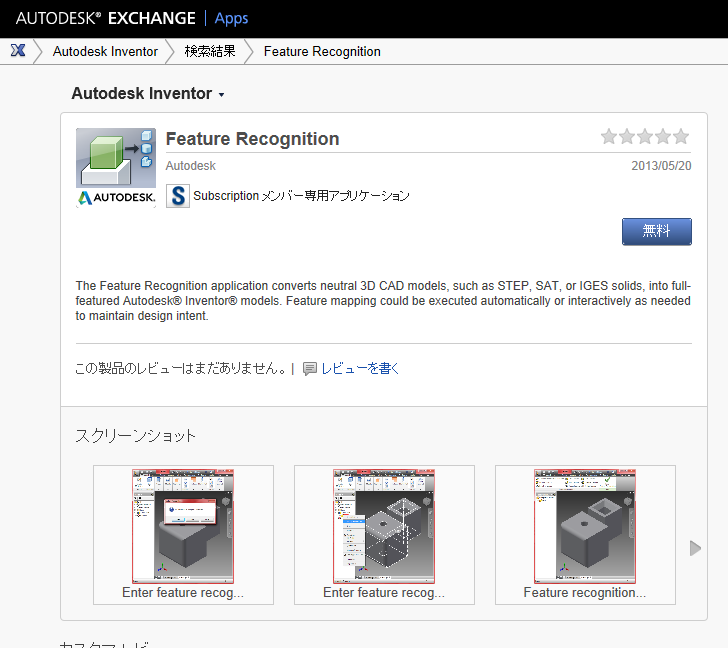This screenshot has height=648, width=728.
Task: Click the Subscription メンバー専用アプリケーション text
Action: coord(301,196)
